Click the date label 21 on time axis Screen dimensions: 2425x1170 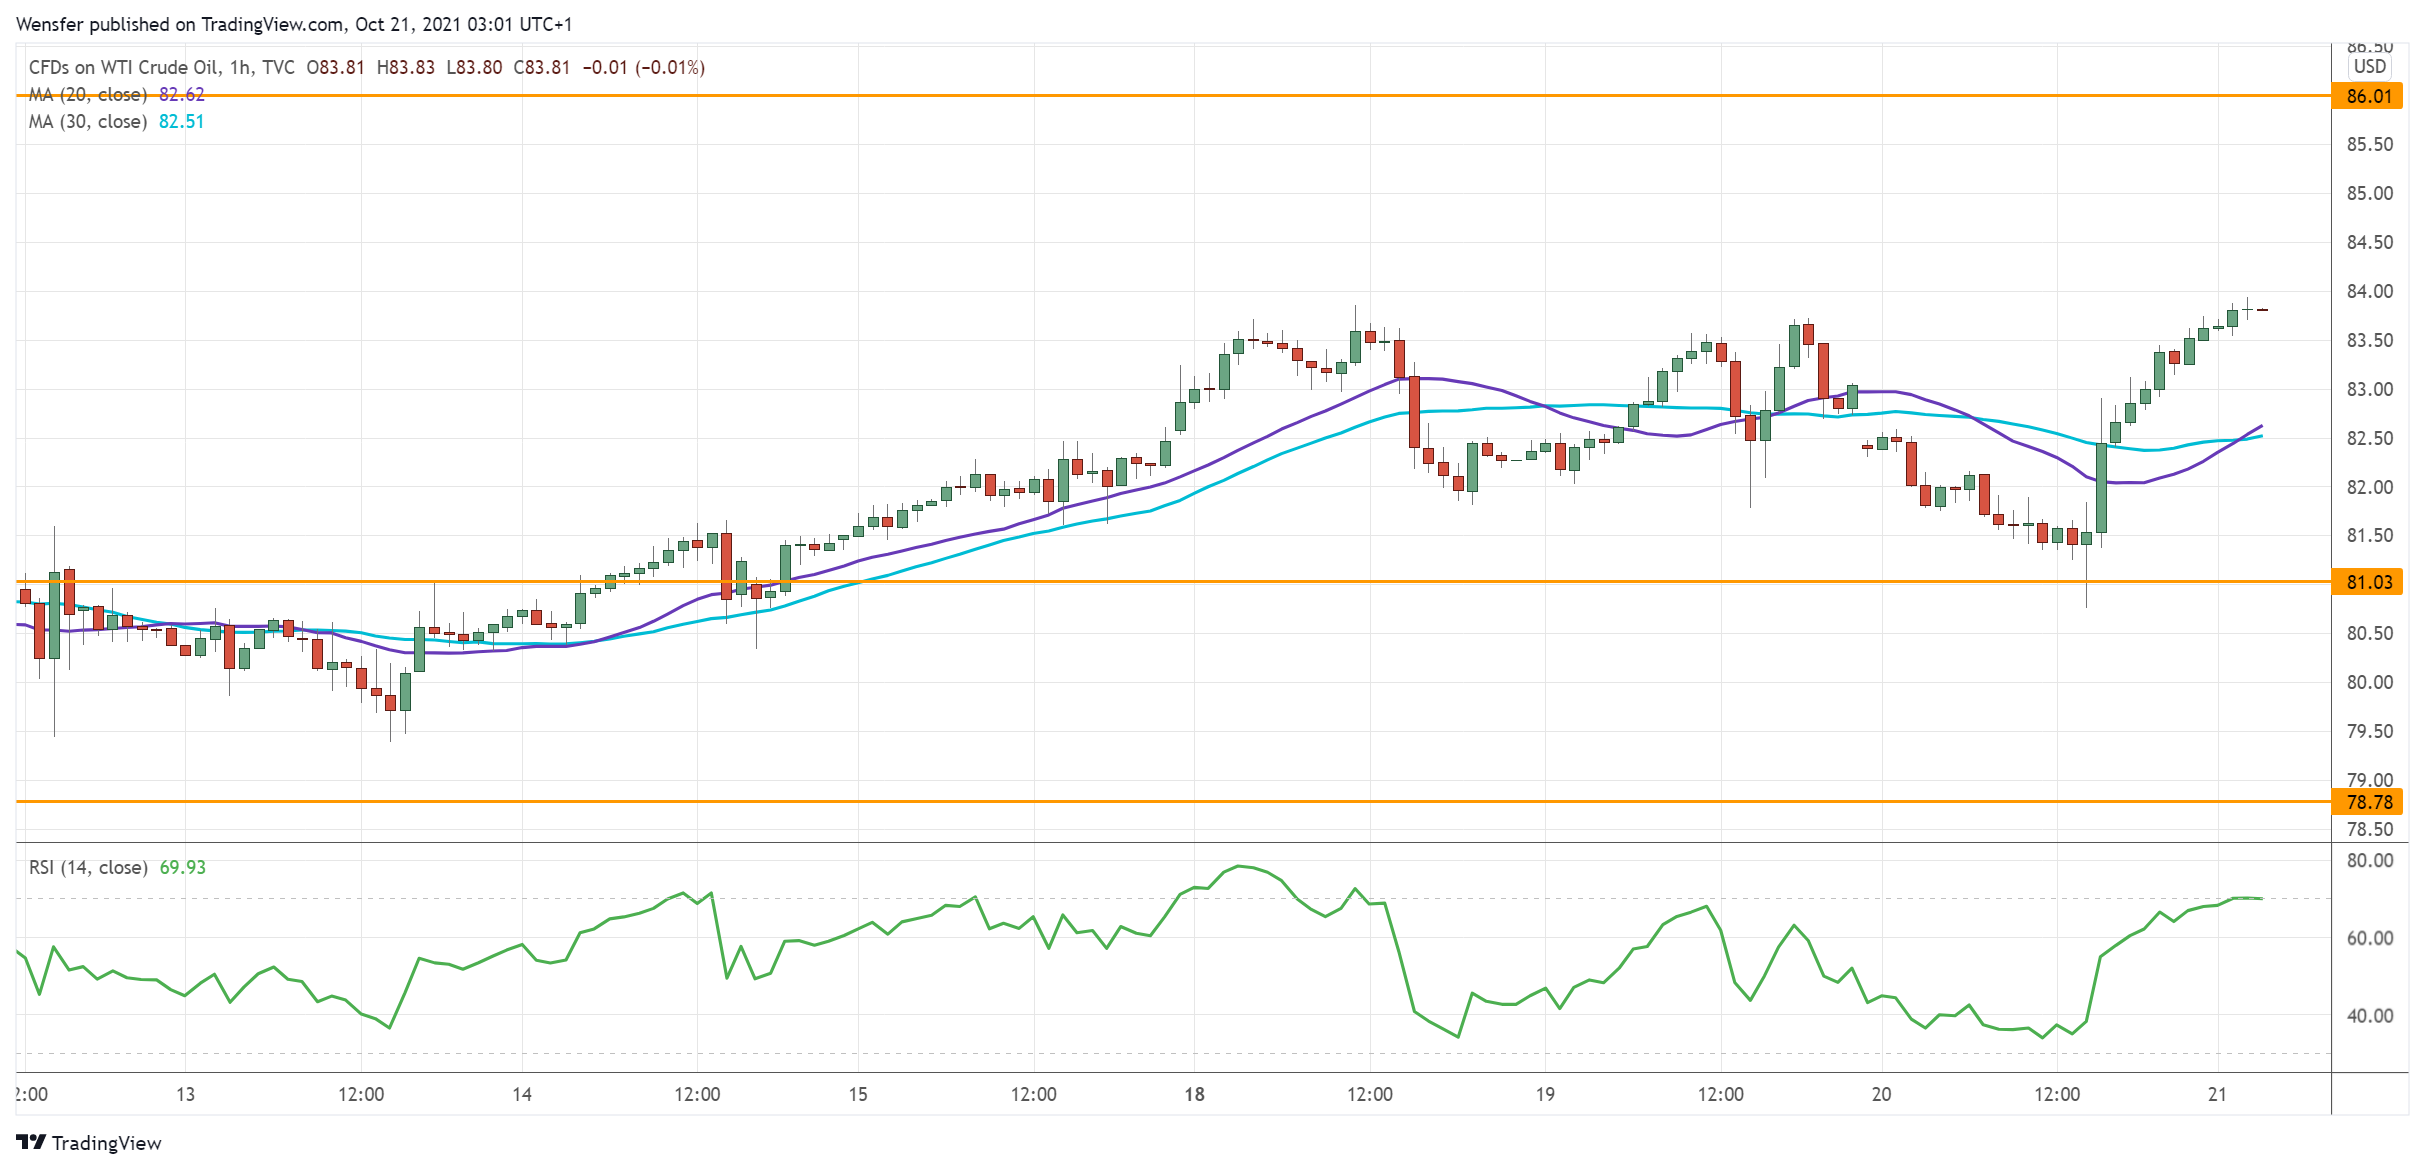[2217, 1094]
